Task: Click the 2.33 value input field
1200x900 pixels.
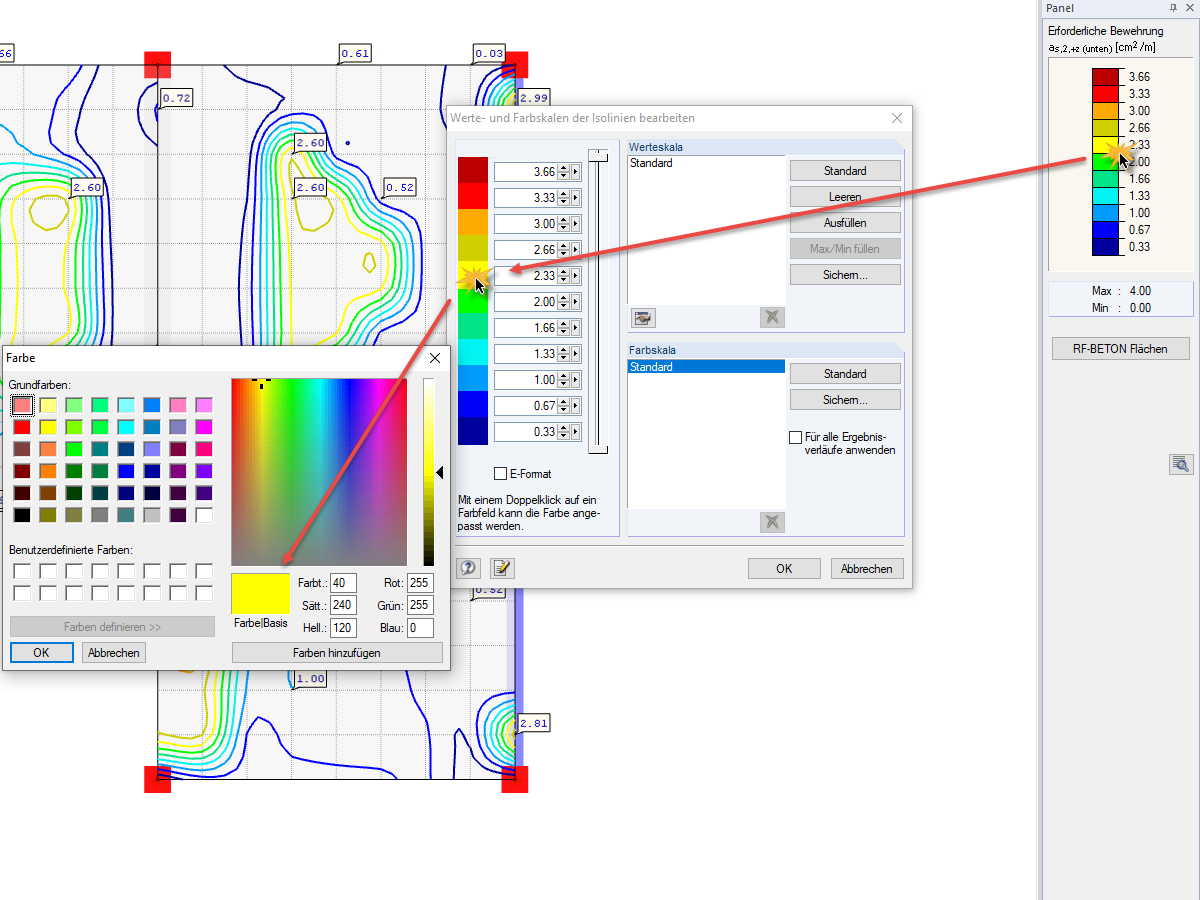Action: point(526,276)
